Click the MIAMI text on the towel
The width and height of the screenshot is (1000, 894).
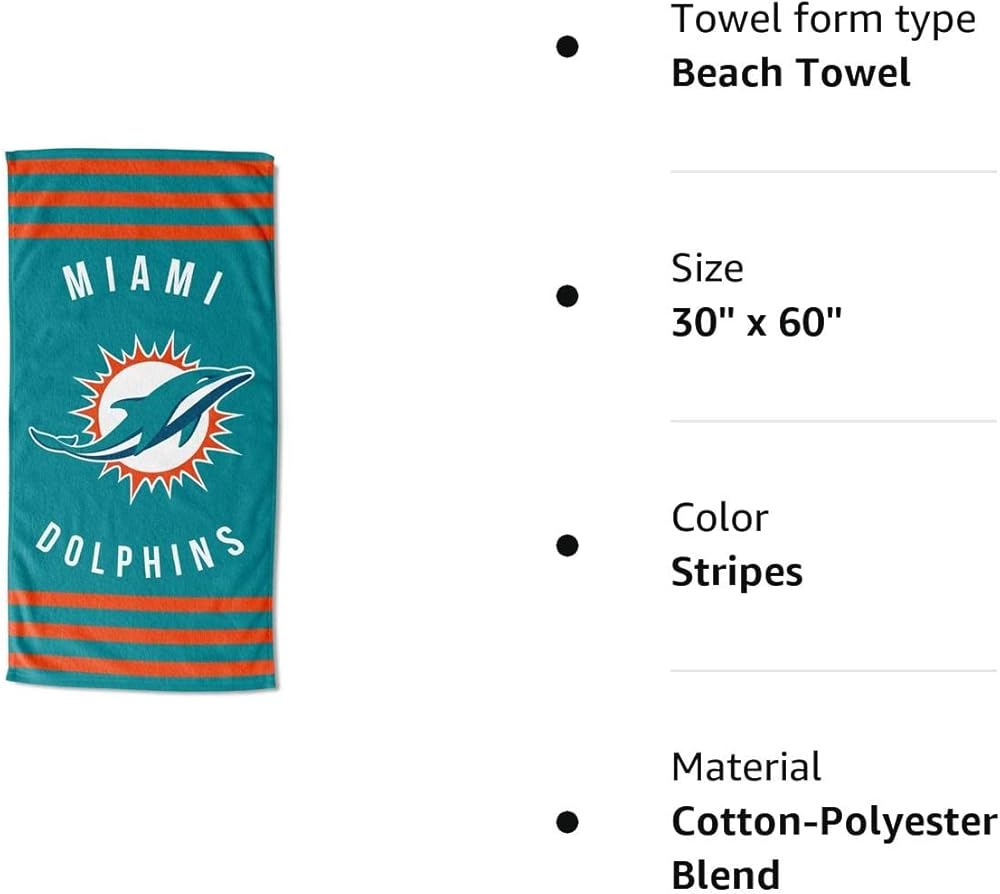point(141,279)
